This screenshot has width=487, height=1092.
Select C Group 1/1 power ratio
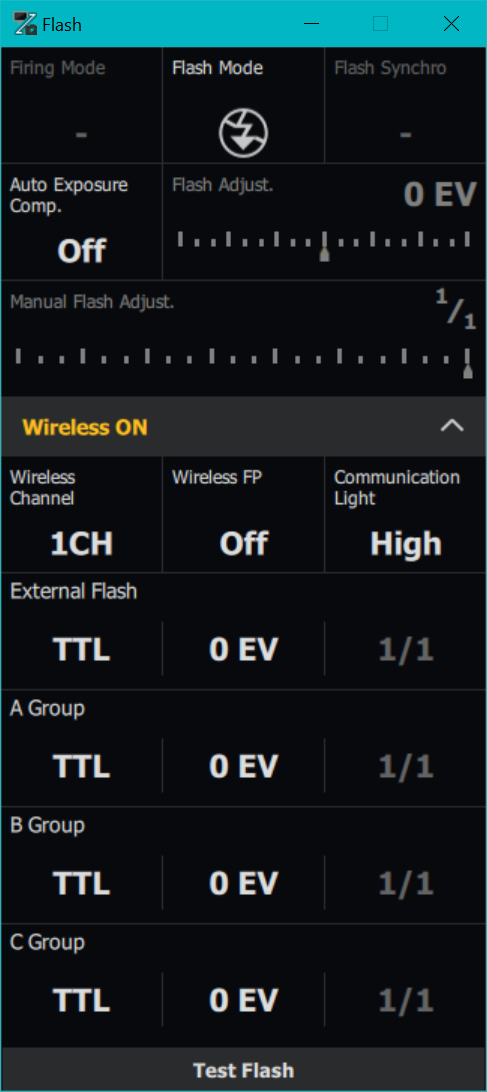coord(405,1001)
